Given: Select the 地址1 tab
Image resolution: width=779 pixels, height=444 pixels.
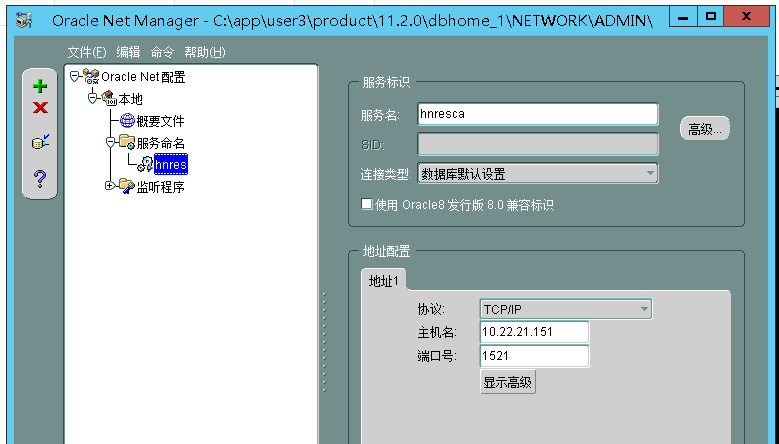Looking at the screenshot, I should pyautogui.click(x=384, y=281).
